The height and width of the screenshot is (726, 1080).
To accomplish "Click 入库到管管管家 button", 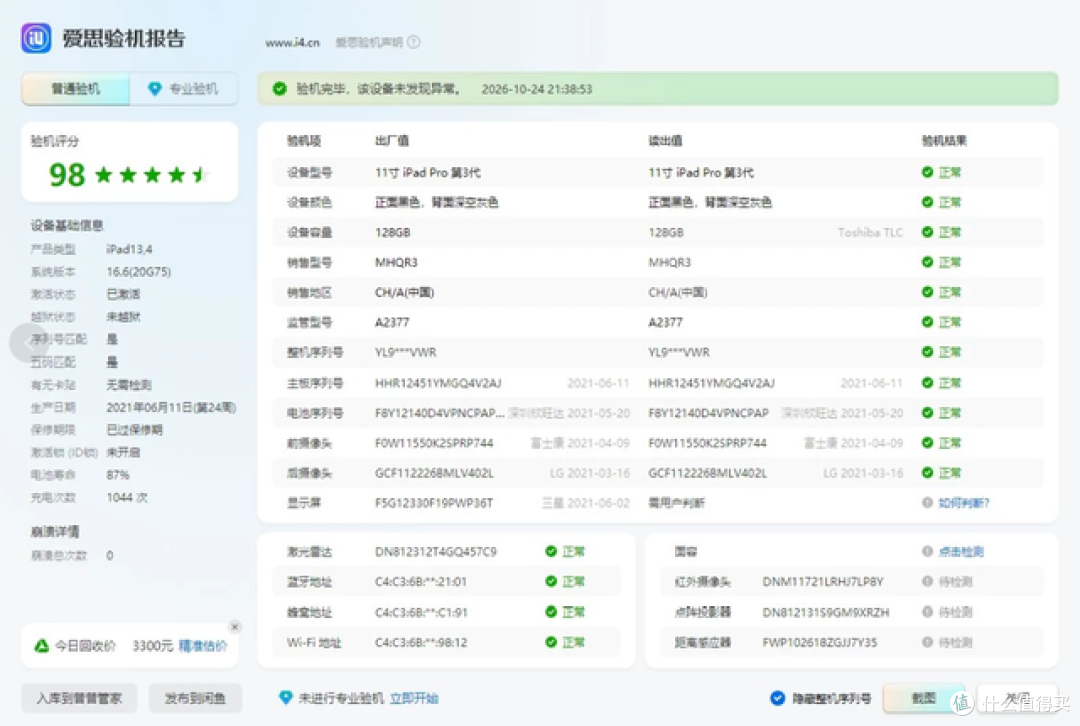I will point(79,698).
